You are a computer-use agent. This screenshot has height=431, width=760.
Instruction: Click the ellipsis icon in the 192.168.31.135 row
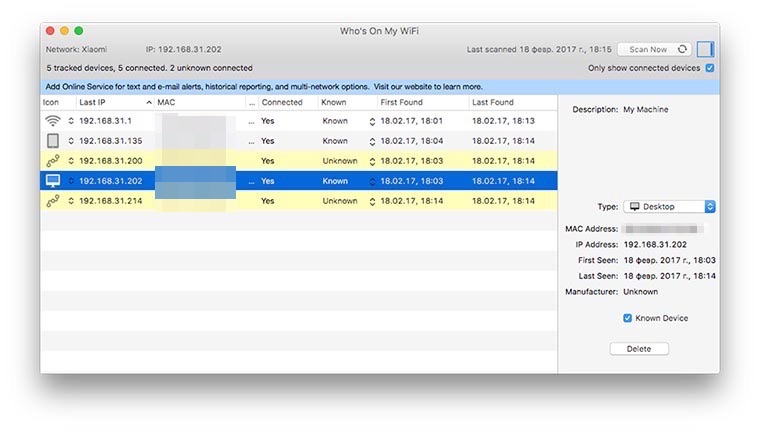[252, 140]
